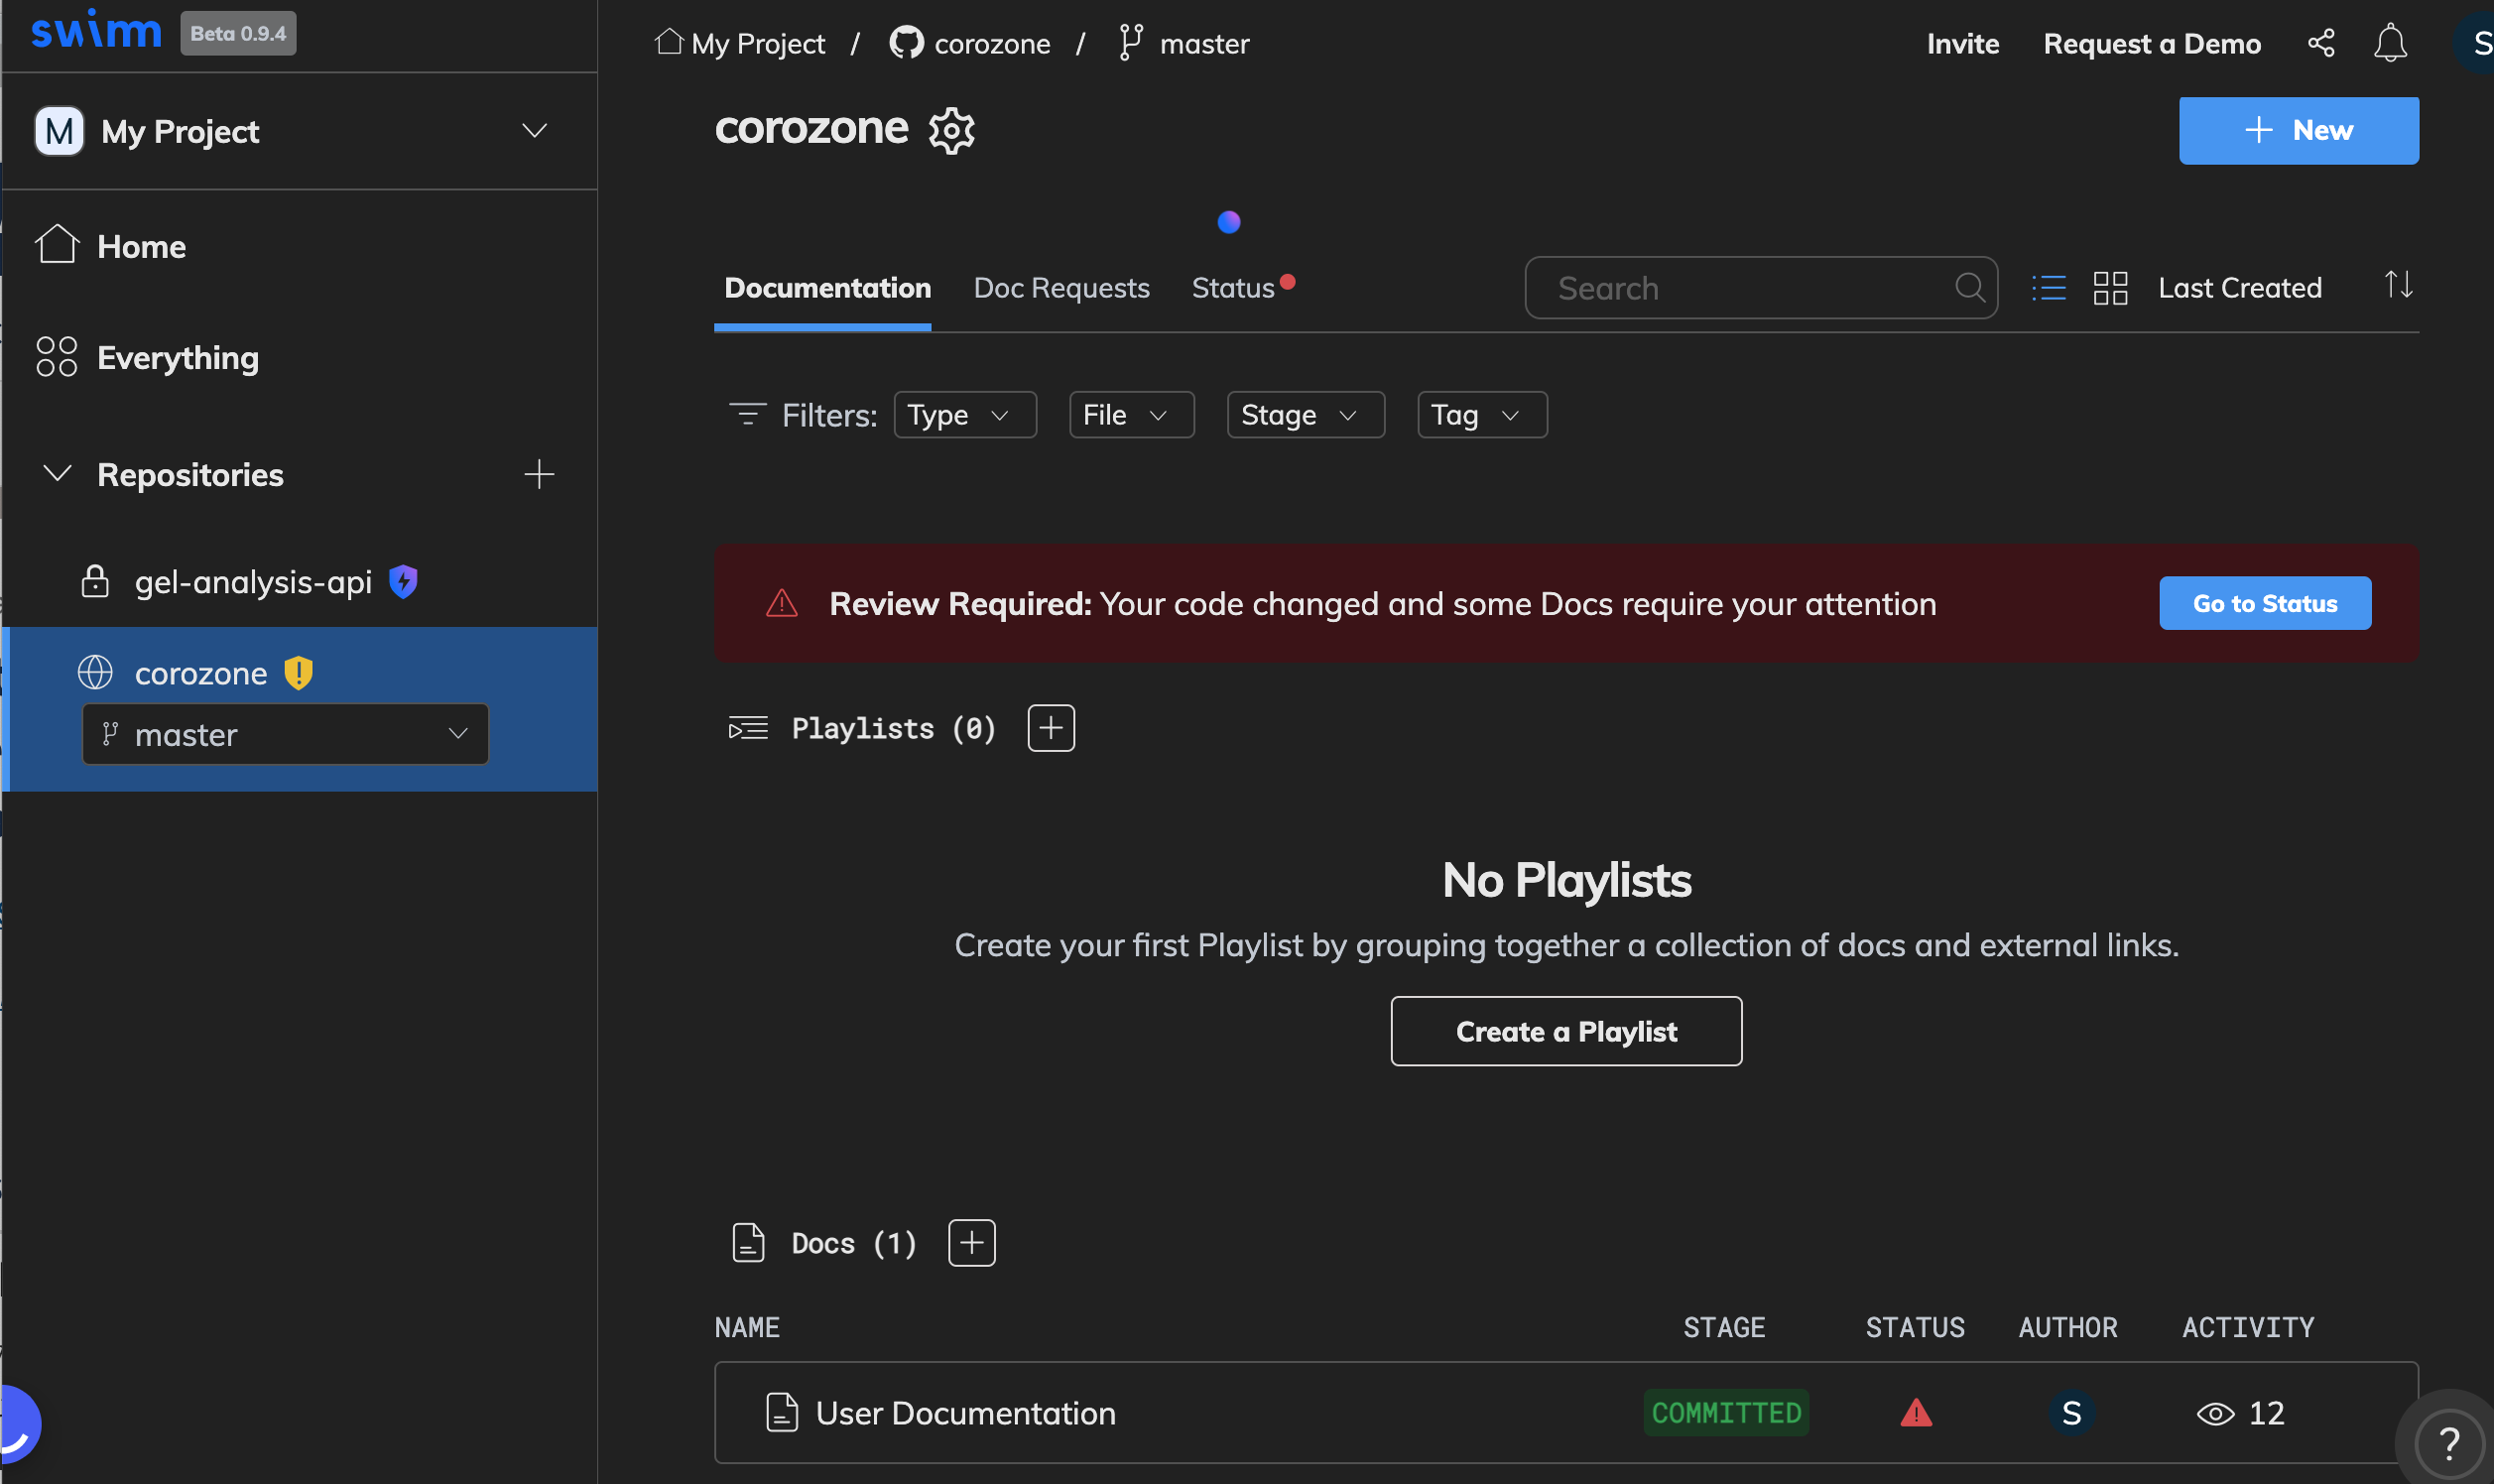This screenshot has height=1484, width=2494.
Task: Open the Last Created sort dropdown
Action: click(2239, 288)
